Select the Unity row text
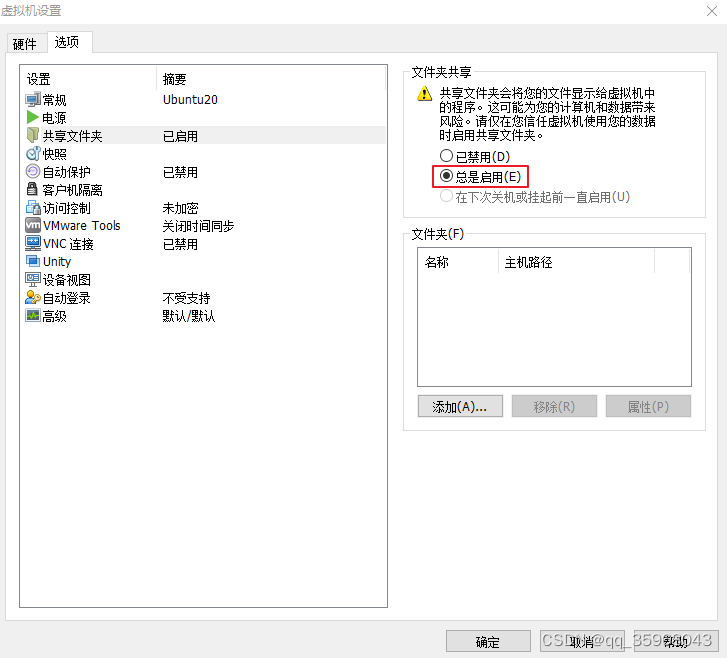 (57, 262)
